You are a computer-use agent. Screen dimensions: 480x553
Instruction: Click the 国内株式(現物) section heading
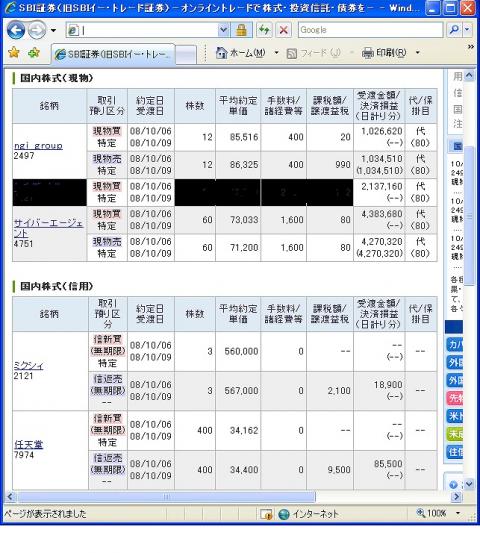pos(56,78)
